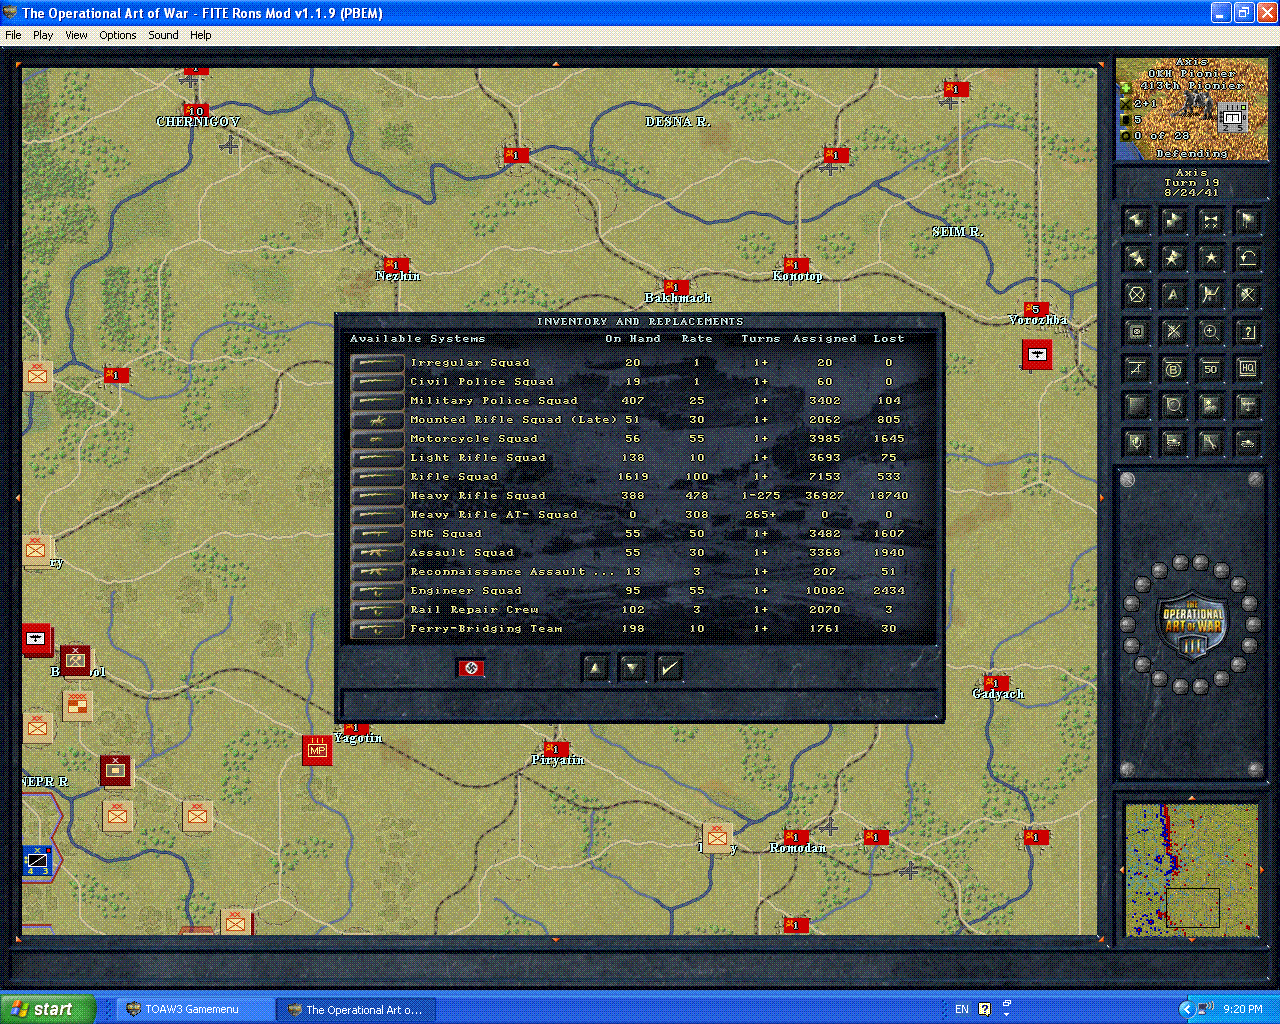Click the single star panel button
This screenshot has height=1024, width=1280.
click(1210, 258)
